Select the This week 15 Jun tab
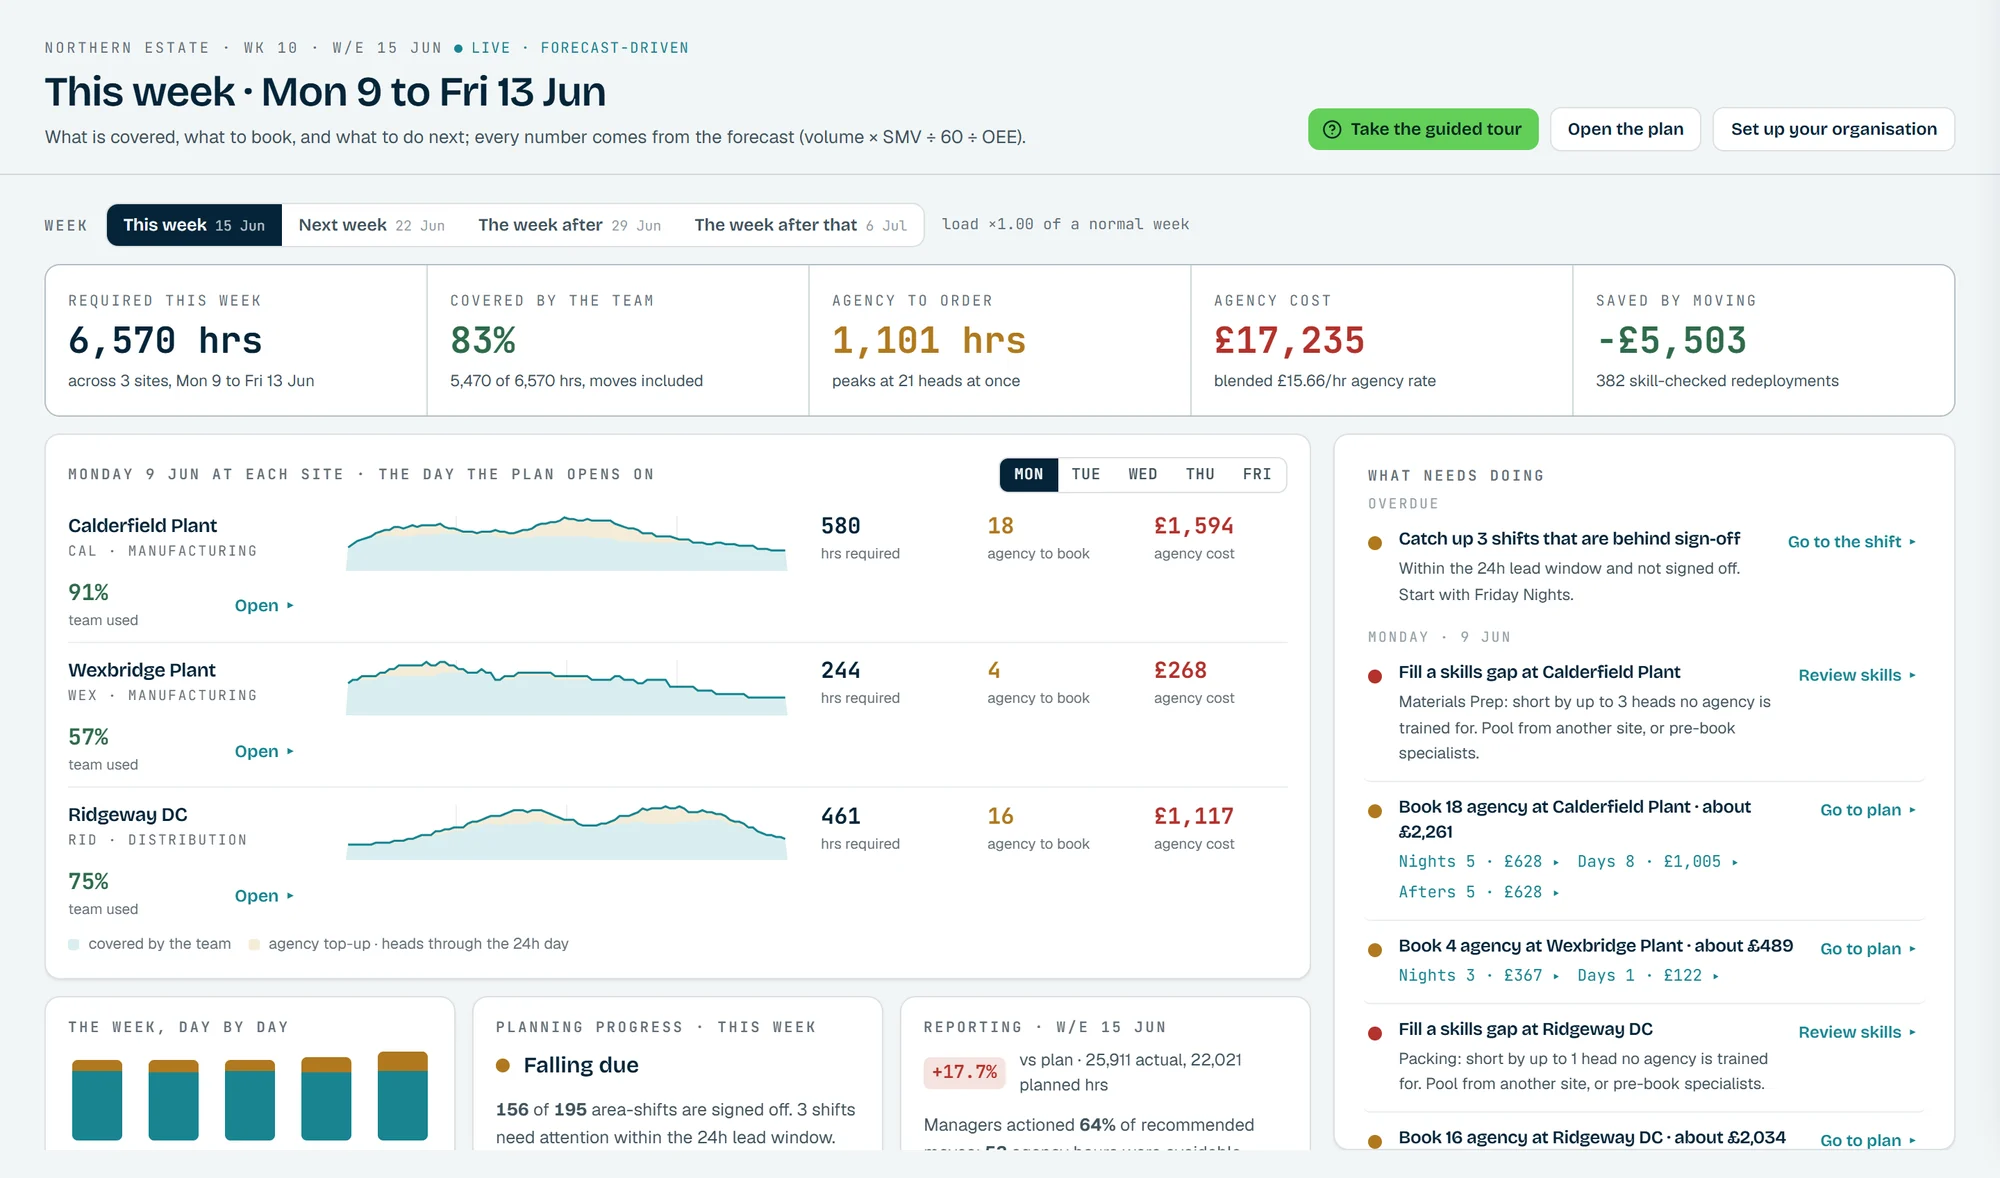 point(194,225)
